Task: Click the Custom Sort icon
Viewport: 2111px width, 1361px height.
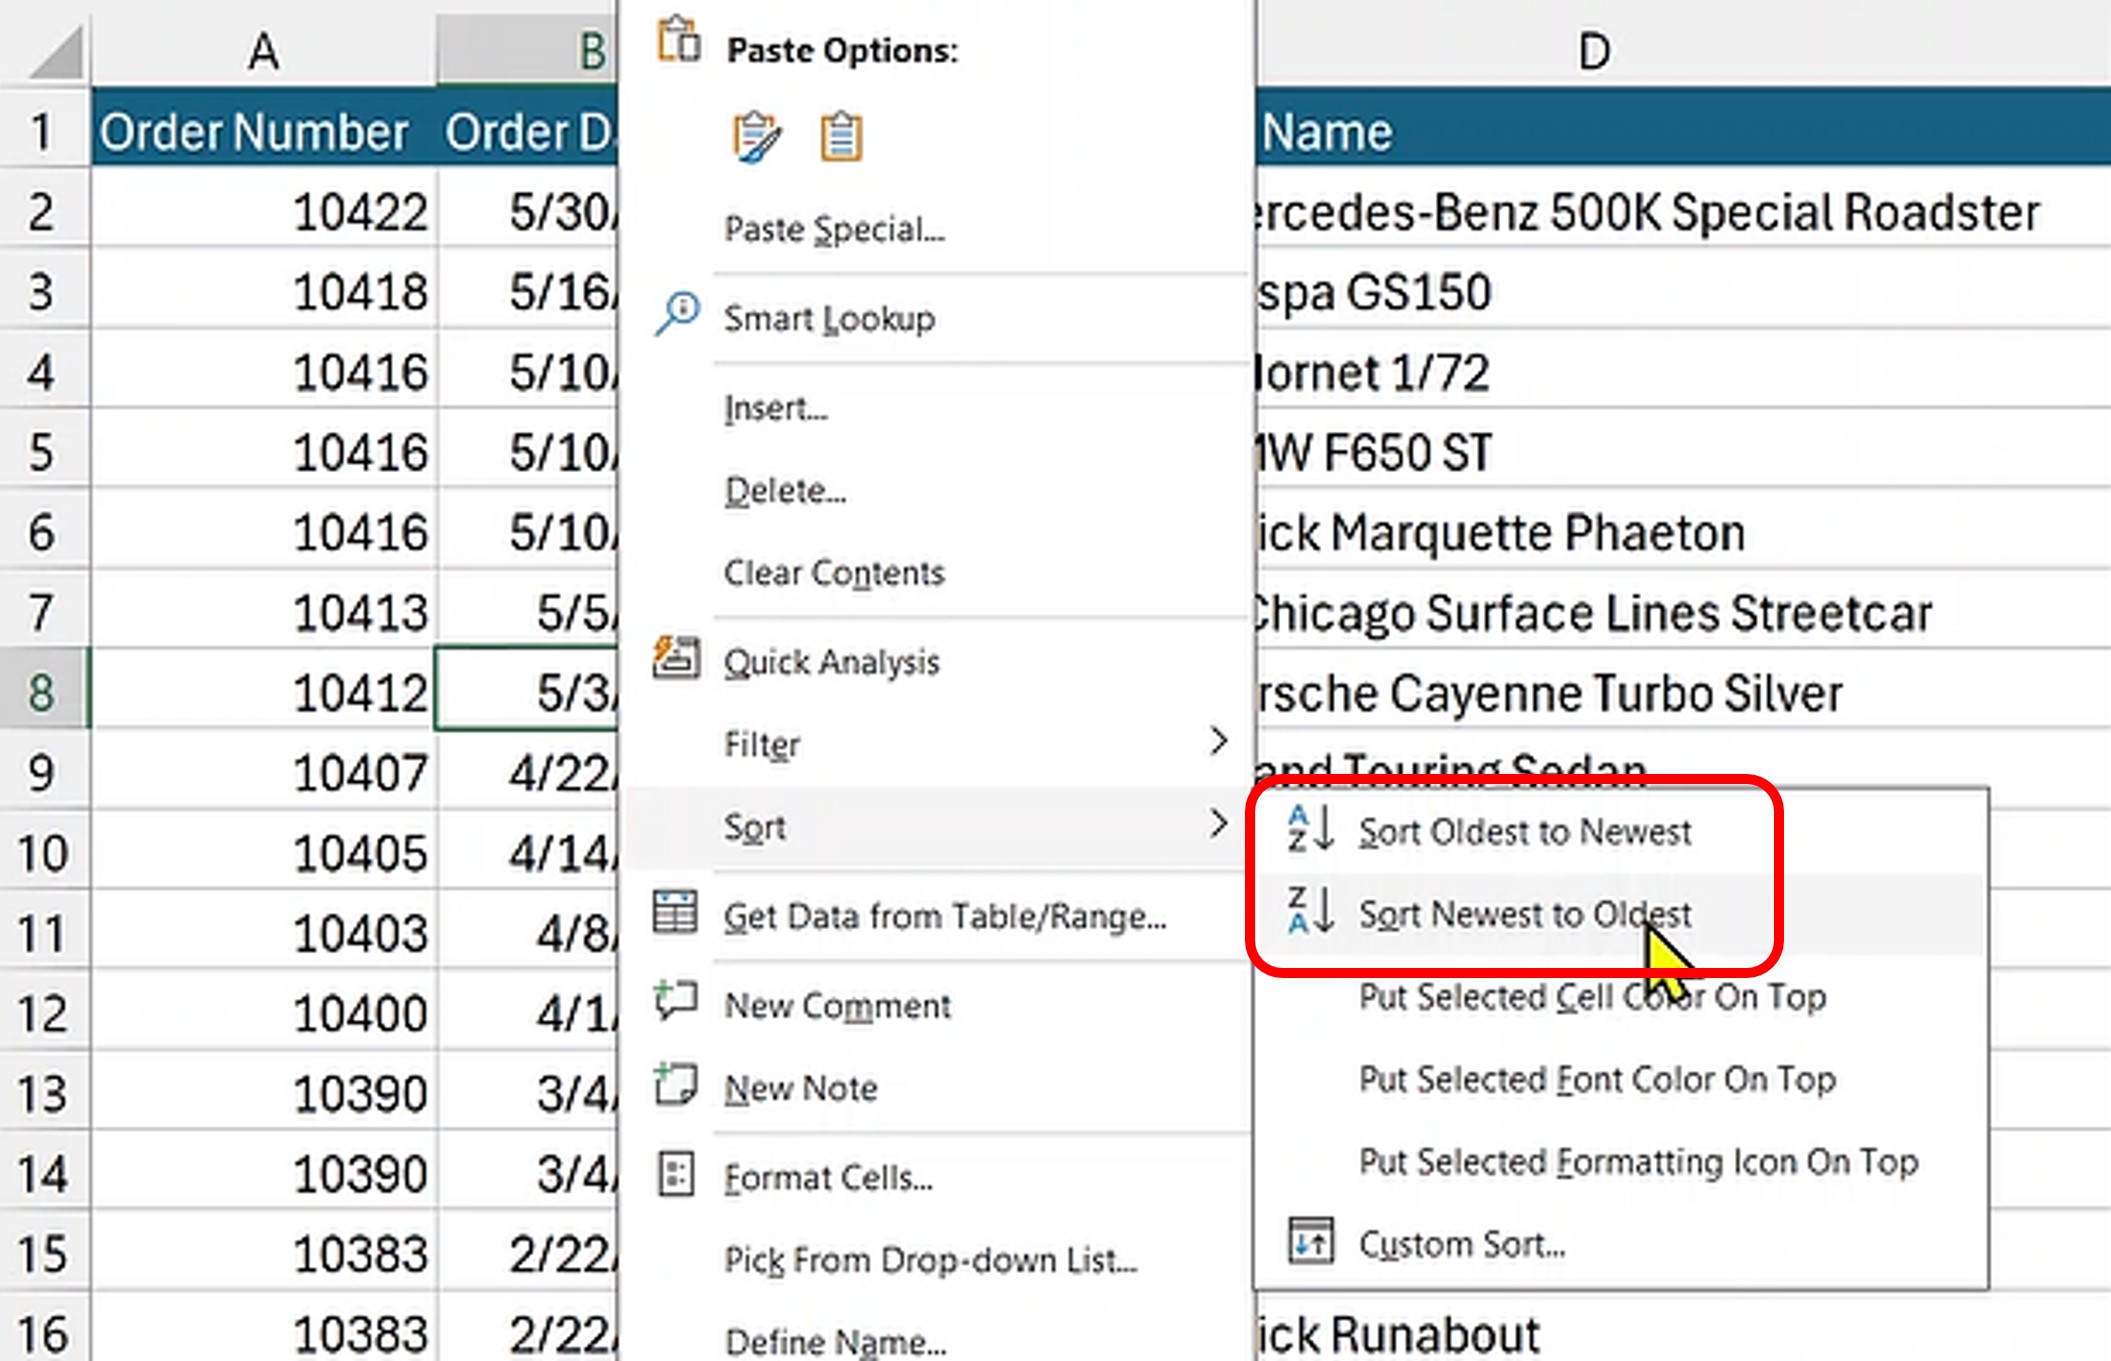Action: 1310,1242
